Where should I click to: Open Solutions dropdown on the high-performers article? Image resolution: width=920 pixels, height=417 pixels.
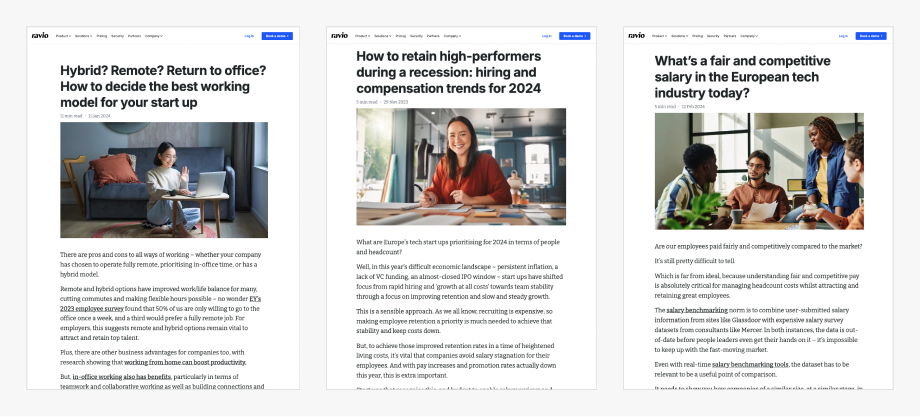382,36
